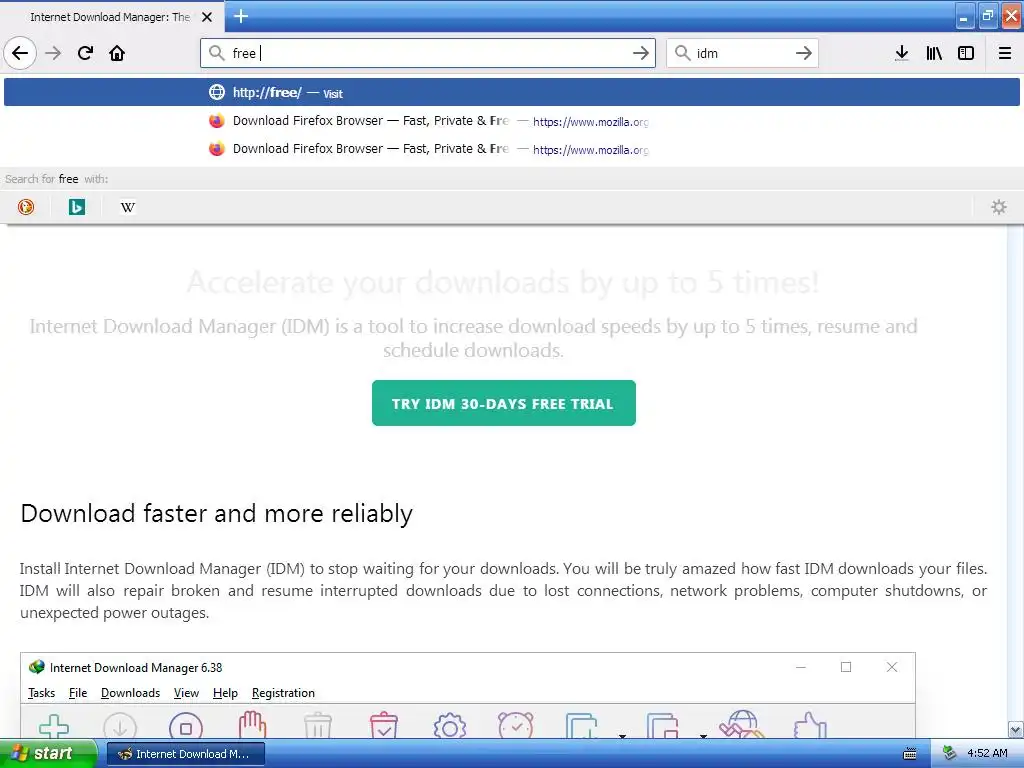The height and width of the screenshot is (768, 1024).
Task: Reload the current page
Action: (85, 53)
